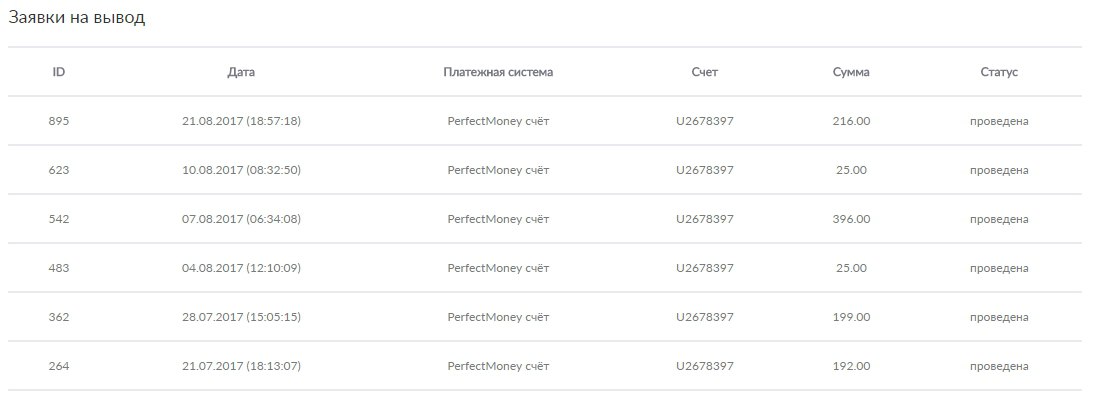Viewport: 1096px width, 410px height.
Task: Click the Дата column header
Action: click(241, 72)
